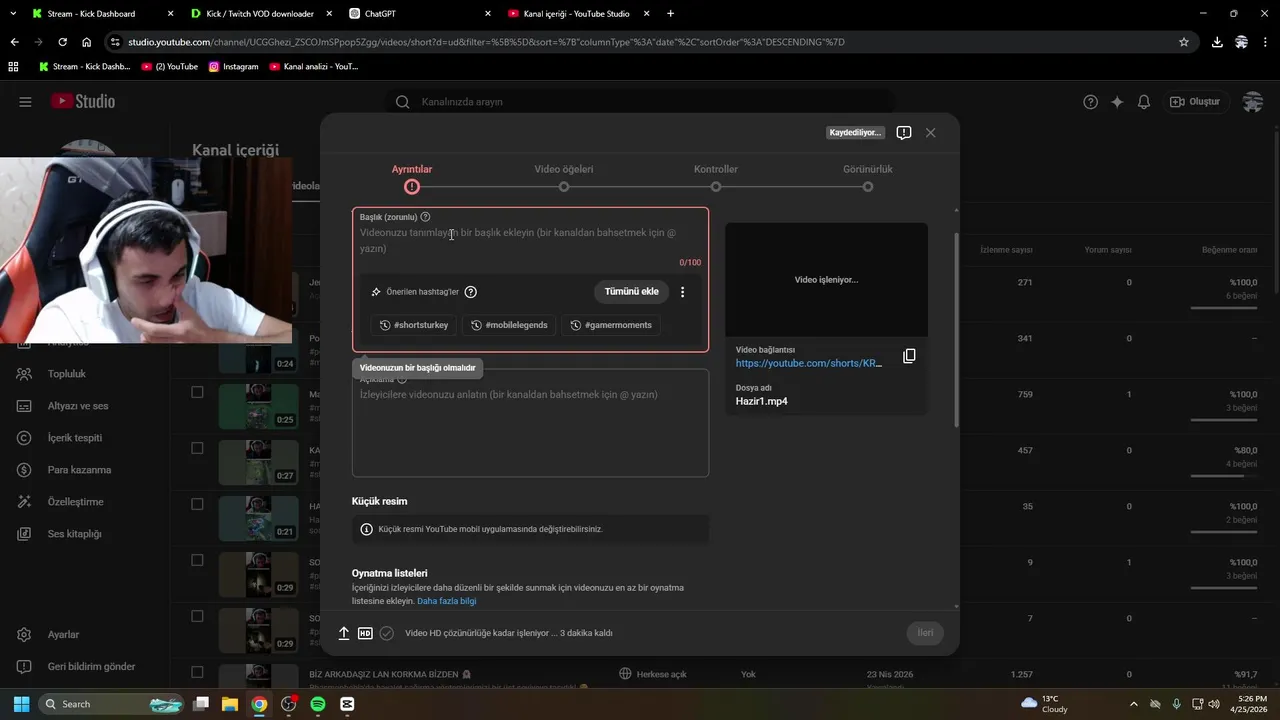
Task: Open the Oluştur create button
Action: (x=1195, y=102)
